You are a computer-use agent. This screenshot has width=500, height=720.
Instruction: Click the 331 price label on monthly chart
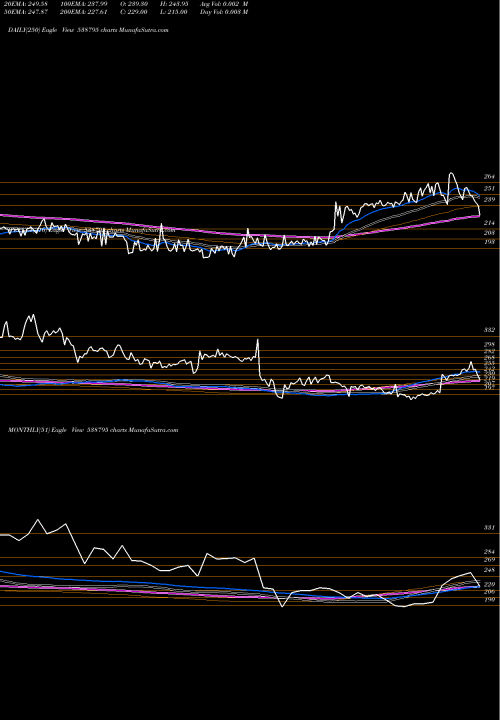click(x=489, y=528)
